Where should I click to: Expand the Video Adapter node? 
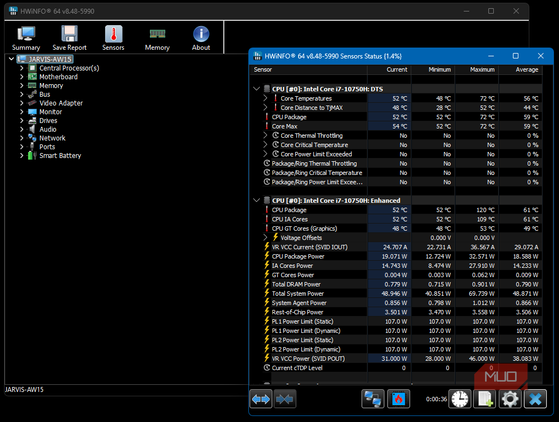click(21, 103)
